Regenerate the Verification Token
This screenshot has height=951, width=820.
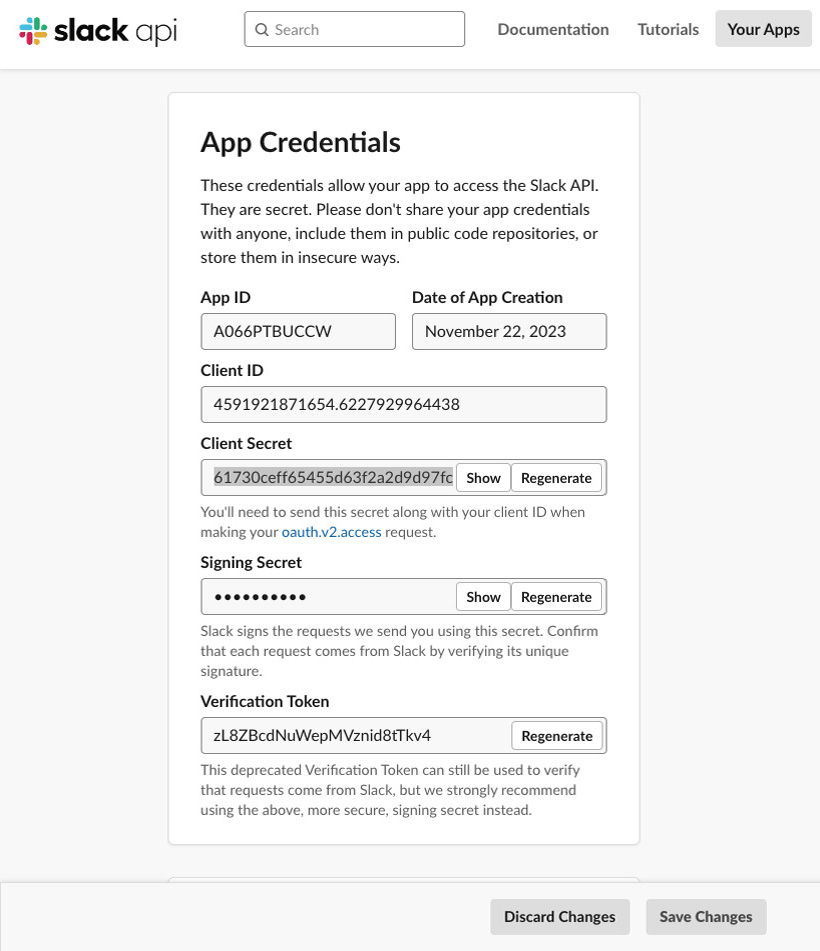pos(557,736)
